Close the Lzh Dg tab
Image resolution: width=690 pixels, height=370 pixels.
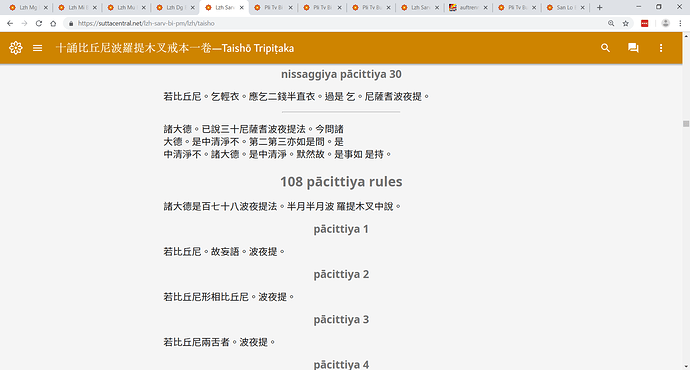[192, 7]
